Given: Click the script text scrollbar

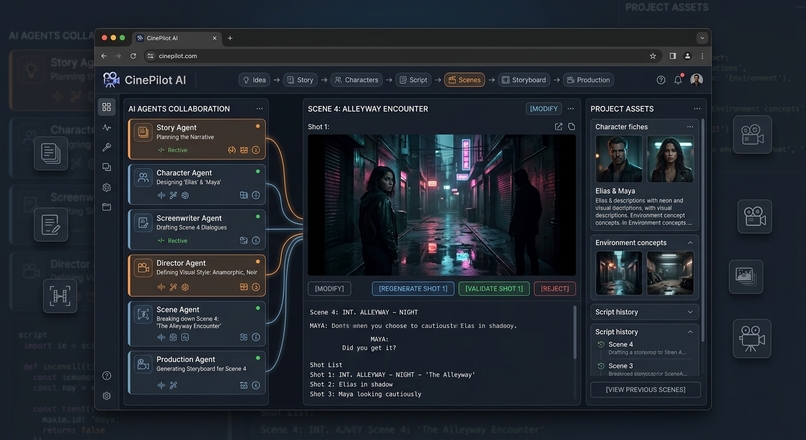Looking at the screenshot, I should (575, 332).
